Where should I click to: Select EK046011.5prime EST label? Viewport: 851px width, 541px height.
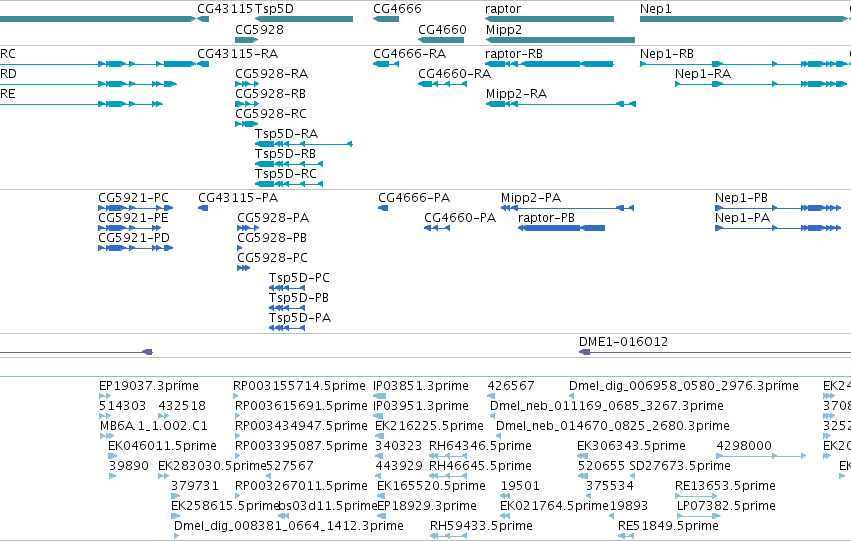tap(162, 446)
